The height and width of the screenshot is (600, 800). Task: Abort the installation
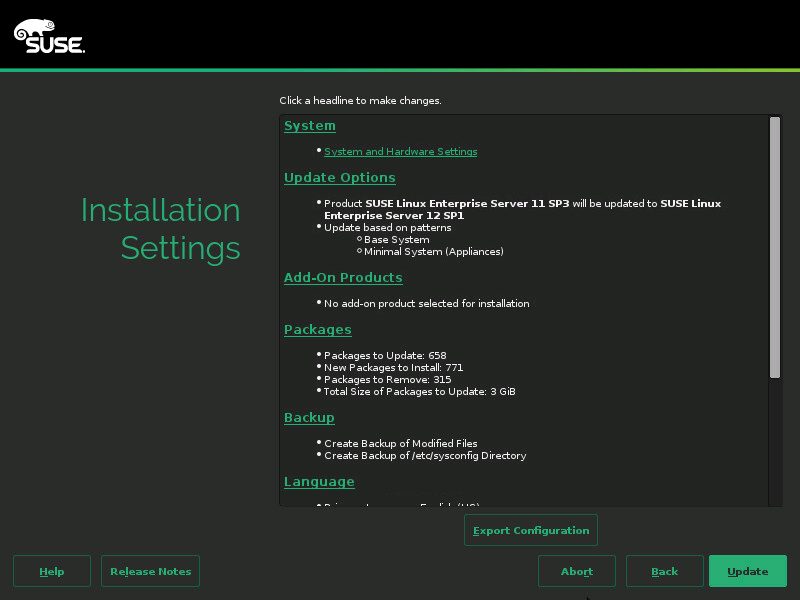point(577,571)
